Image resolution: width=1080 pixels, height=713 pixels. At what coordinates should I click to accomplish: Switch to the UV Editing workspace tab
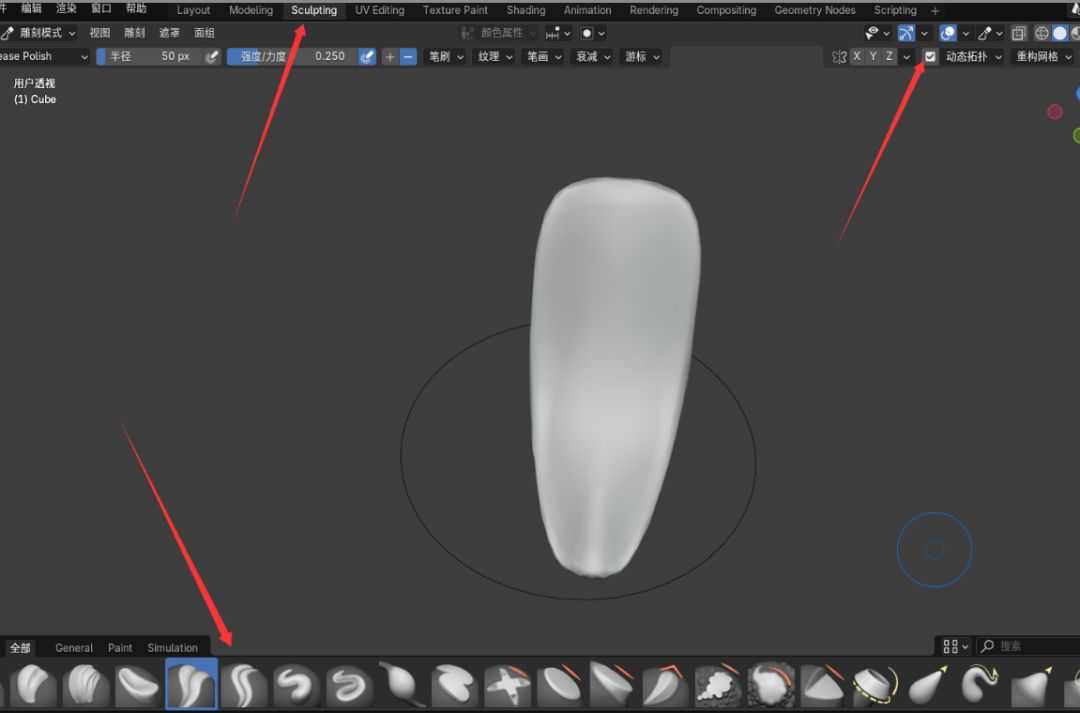click(379, 10)
